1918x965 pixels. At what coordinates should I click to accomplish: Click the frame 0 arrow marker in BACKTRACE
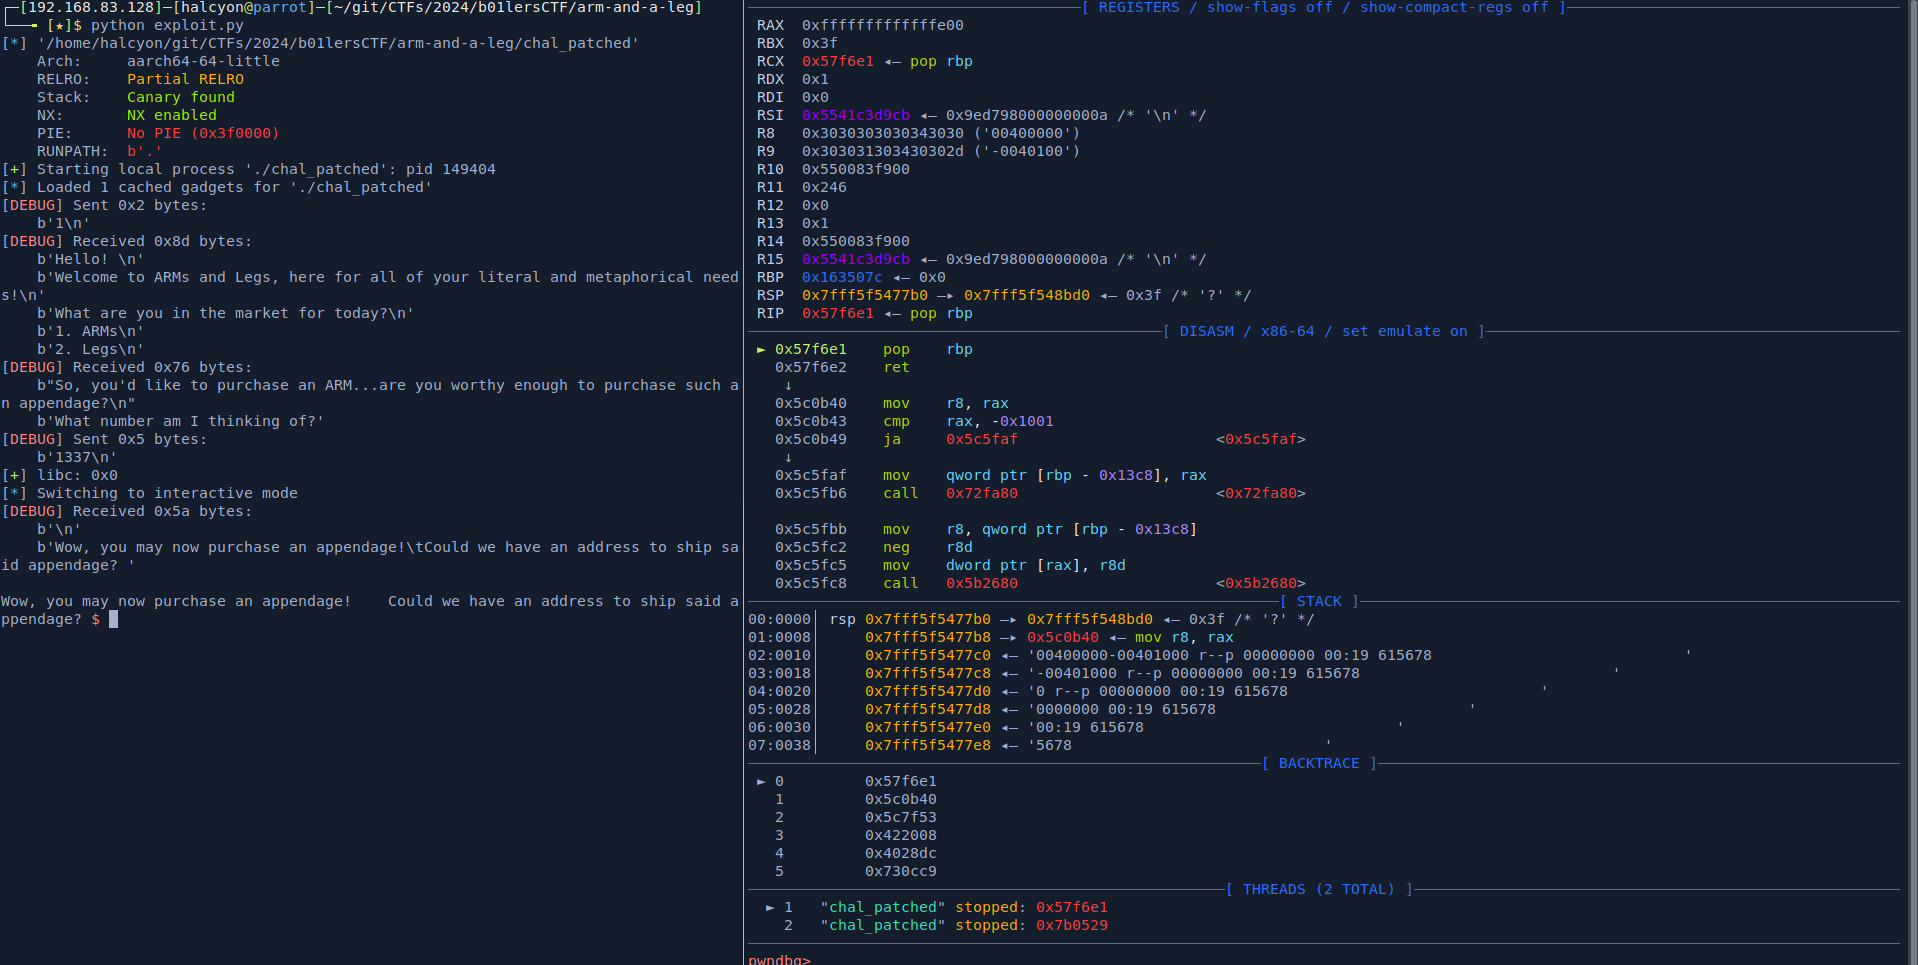(x=761, y=781)
